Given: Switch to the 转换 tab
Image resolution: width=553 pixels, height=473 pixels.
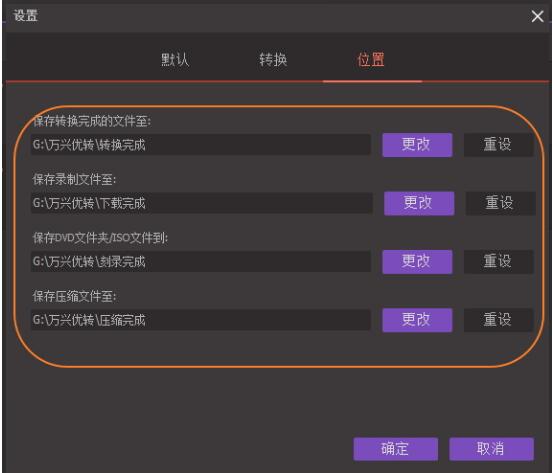Looking at the screenshot, I should [273, 60].
